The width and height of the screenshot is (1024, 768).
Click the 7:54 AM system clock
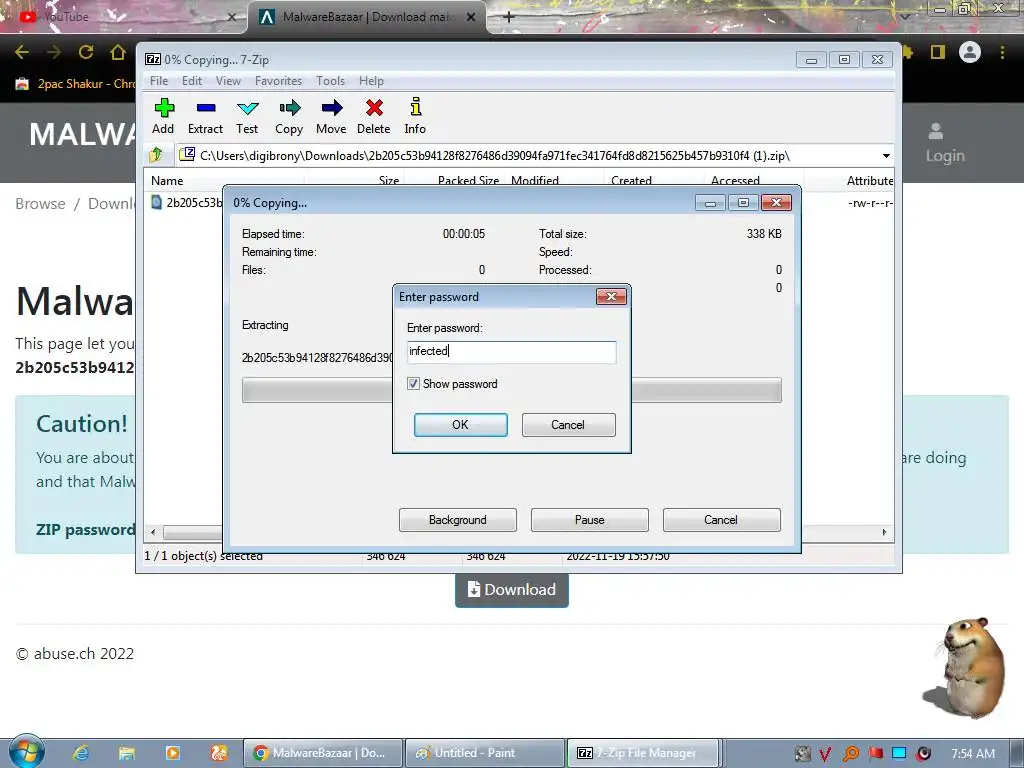[973, 754]
